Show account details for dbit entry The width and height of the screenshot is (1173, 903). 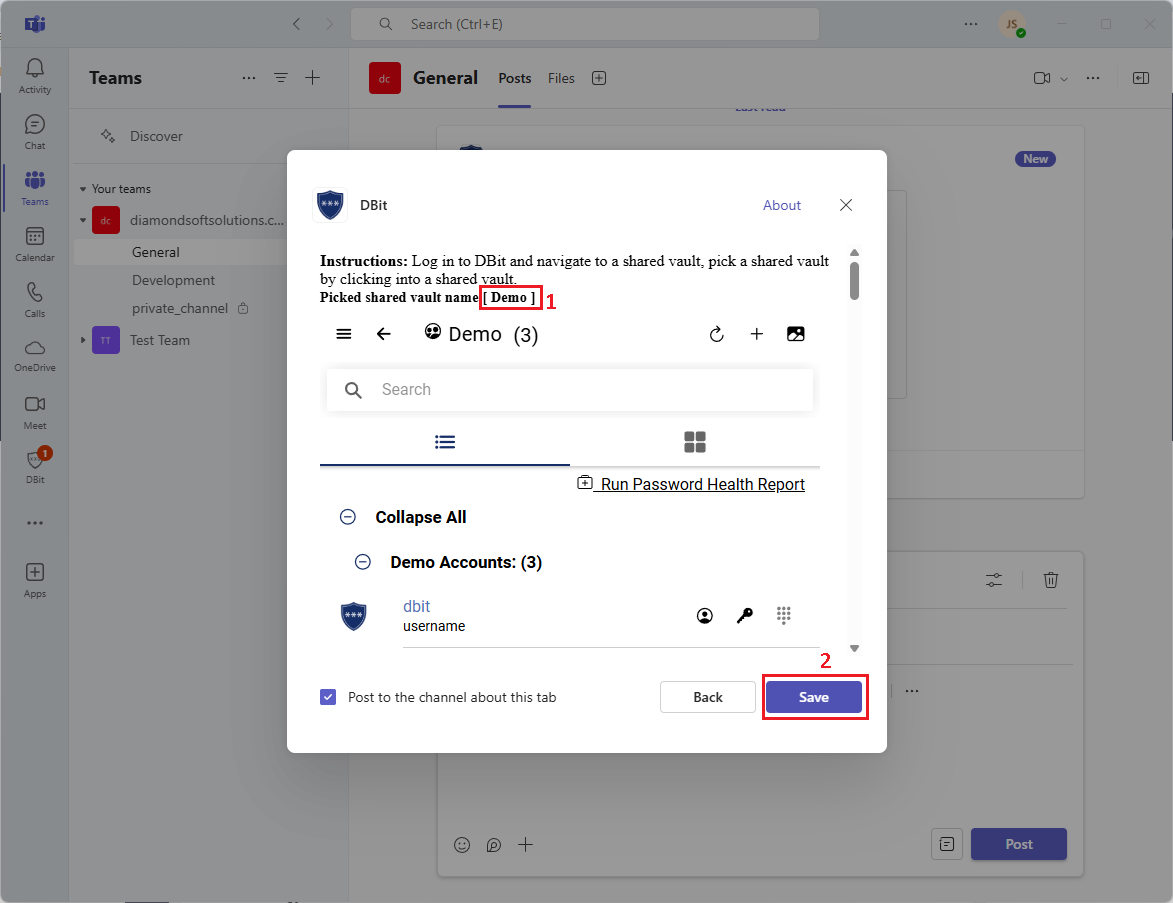point(705,616)
